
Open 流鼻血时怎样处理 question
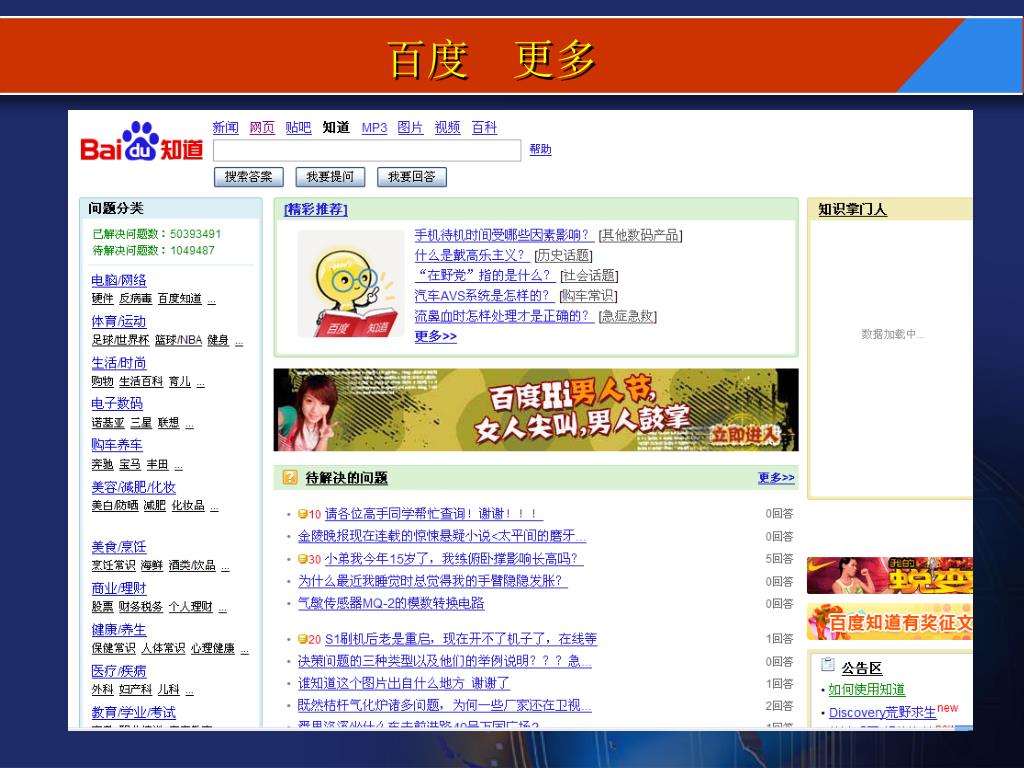pyautogui.click(x=504, y=316)
